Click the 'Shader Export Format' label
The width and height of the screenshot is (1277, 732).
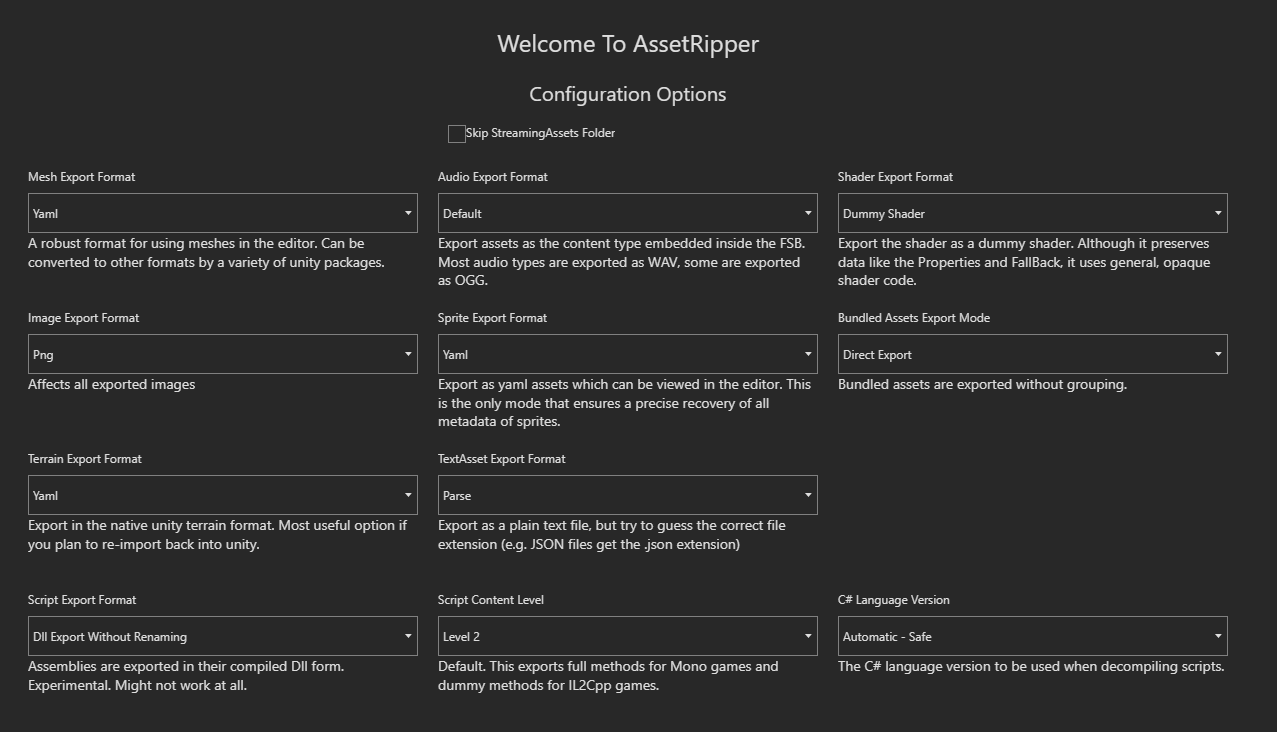(896, 177)
